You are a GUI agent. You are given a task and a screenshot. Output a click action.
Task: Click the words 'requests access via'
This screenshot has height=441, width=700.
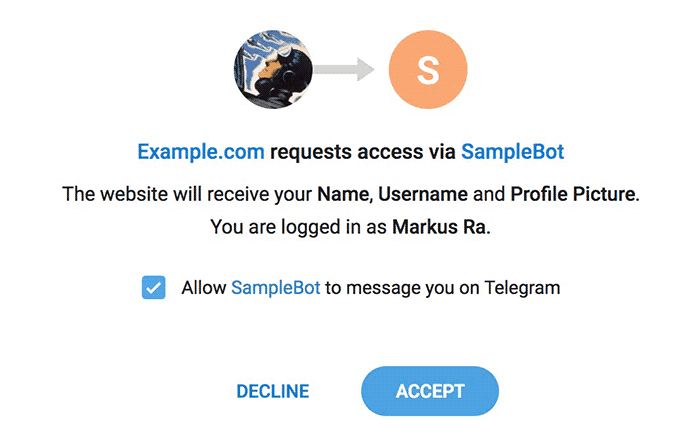[362, 152]
